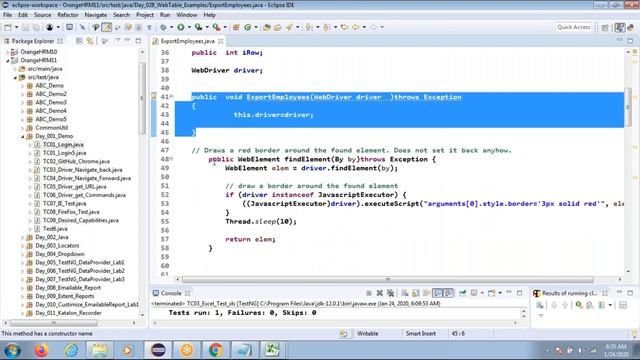Select the ExportEmployees.java editor tab
The image size is (640, 360).
(187, 41)
